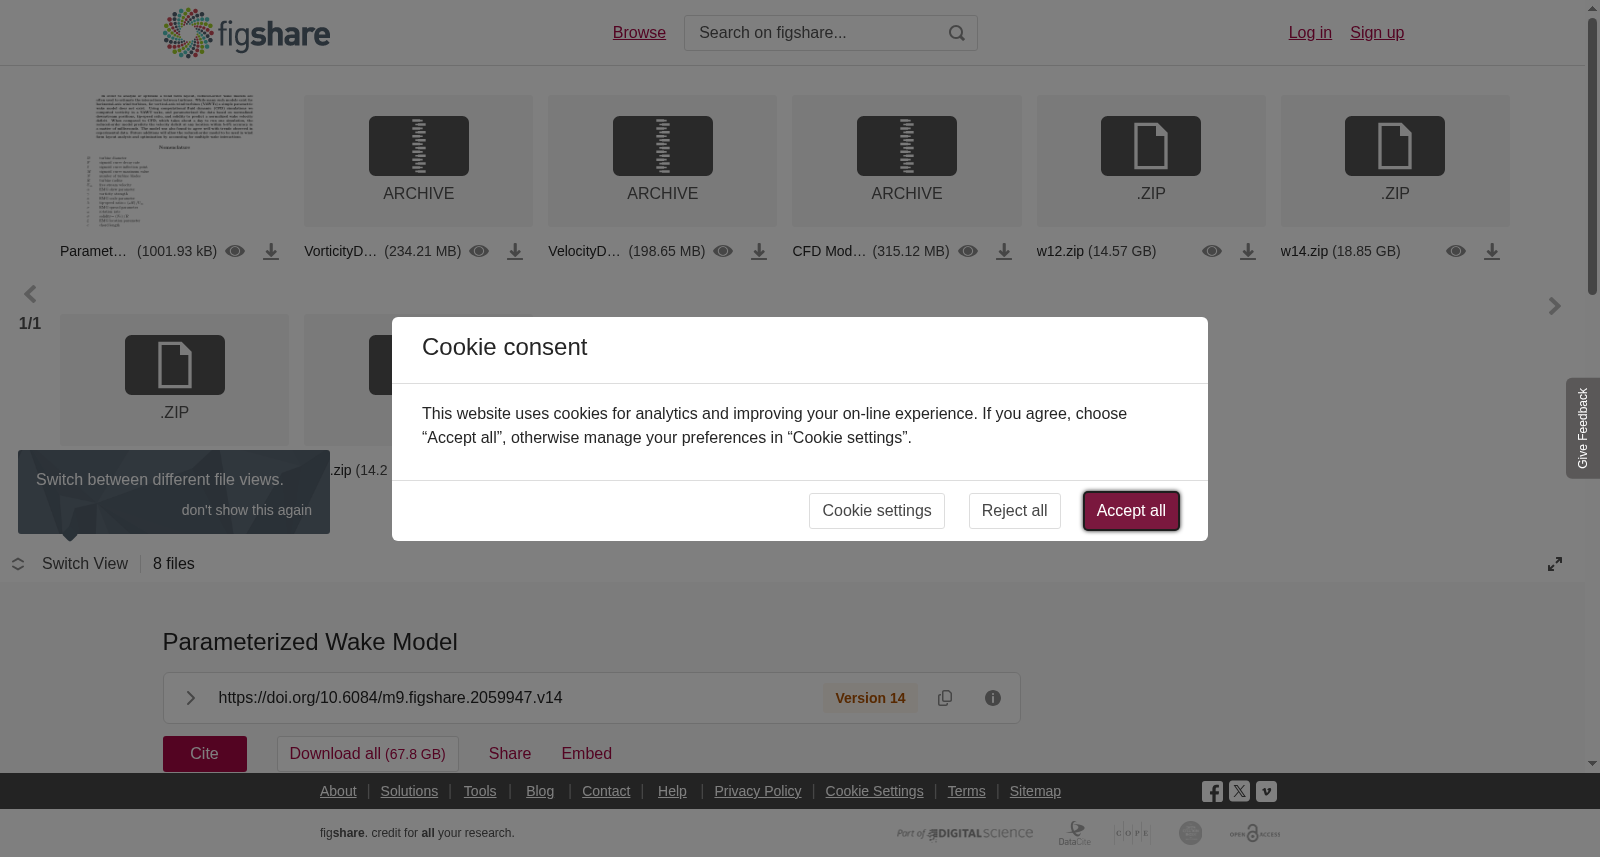Open Cookie settings in consent dialog
Viewport: 1600px width, 857px height.
click(x=877, y=511)
